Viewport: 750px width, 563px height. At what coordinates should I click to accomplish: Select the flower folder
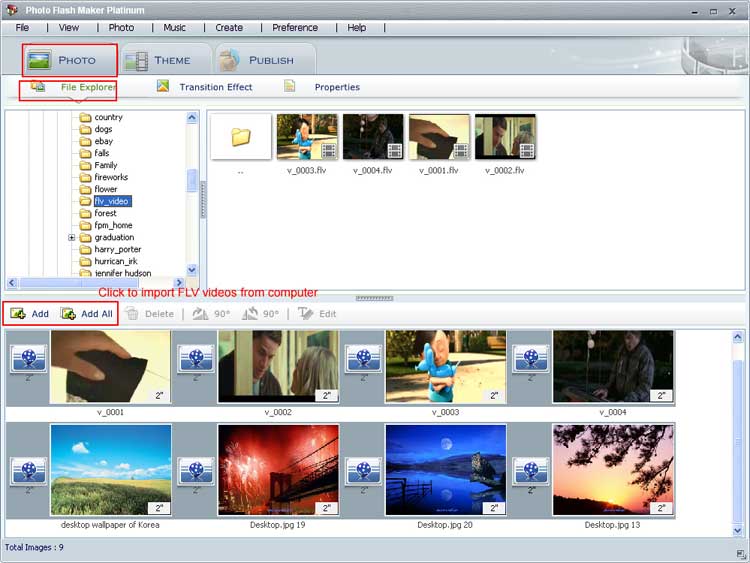(x=99, y=189)
